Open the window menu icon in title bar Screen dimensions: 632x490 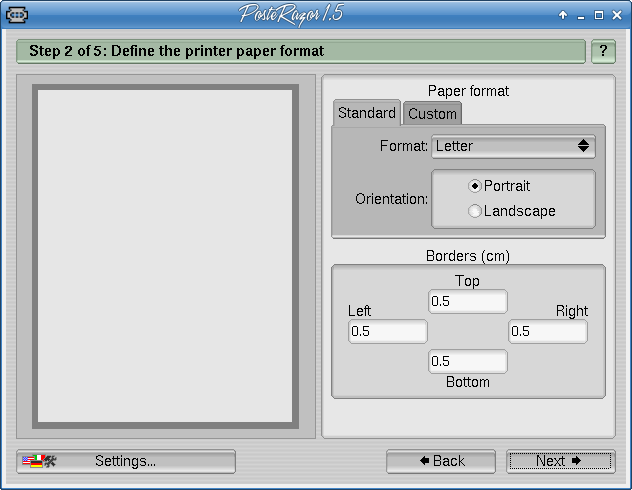pyautogui.click(x=17, y=15)
